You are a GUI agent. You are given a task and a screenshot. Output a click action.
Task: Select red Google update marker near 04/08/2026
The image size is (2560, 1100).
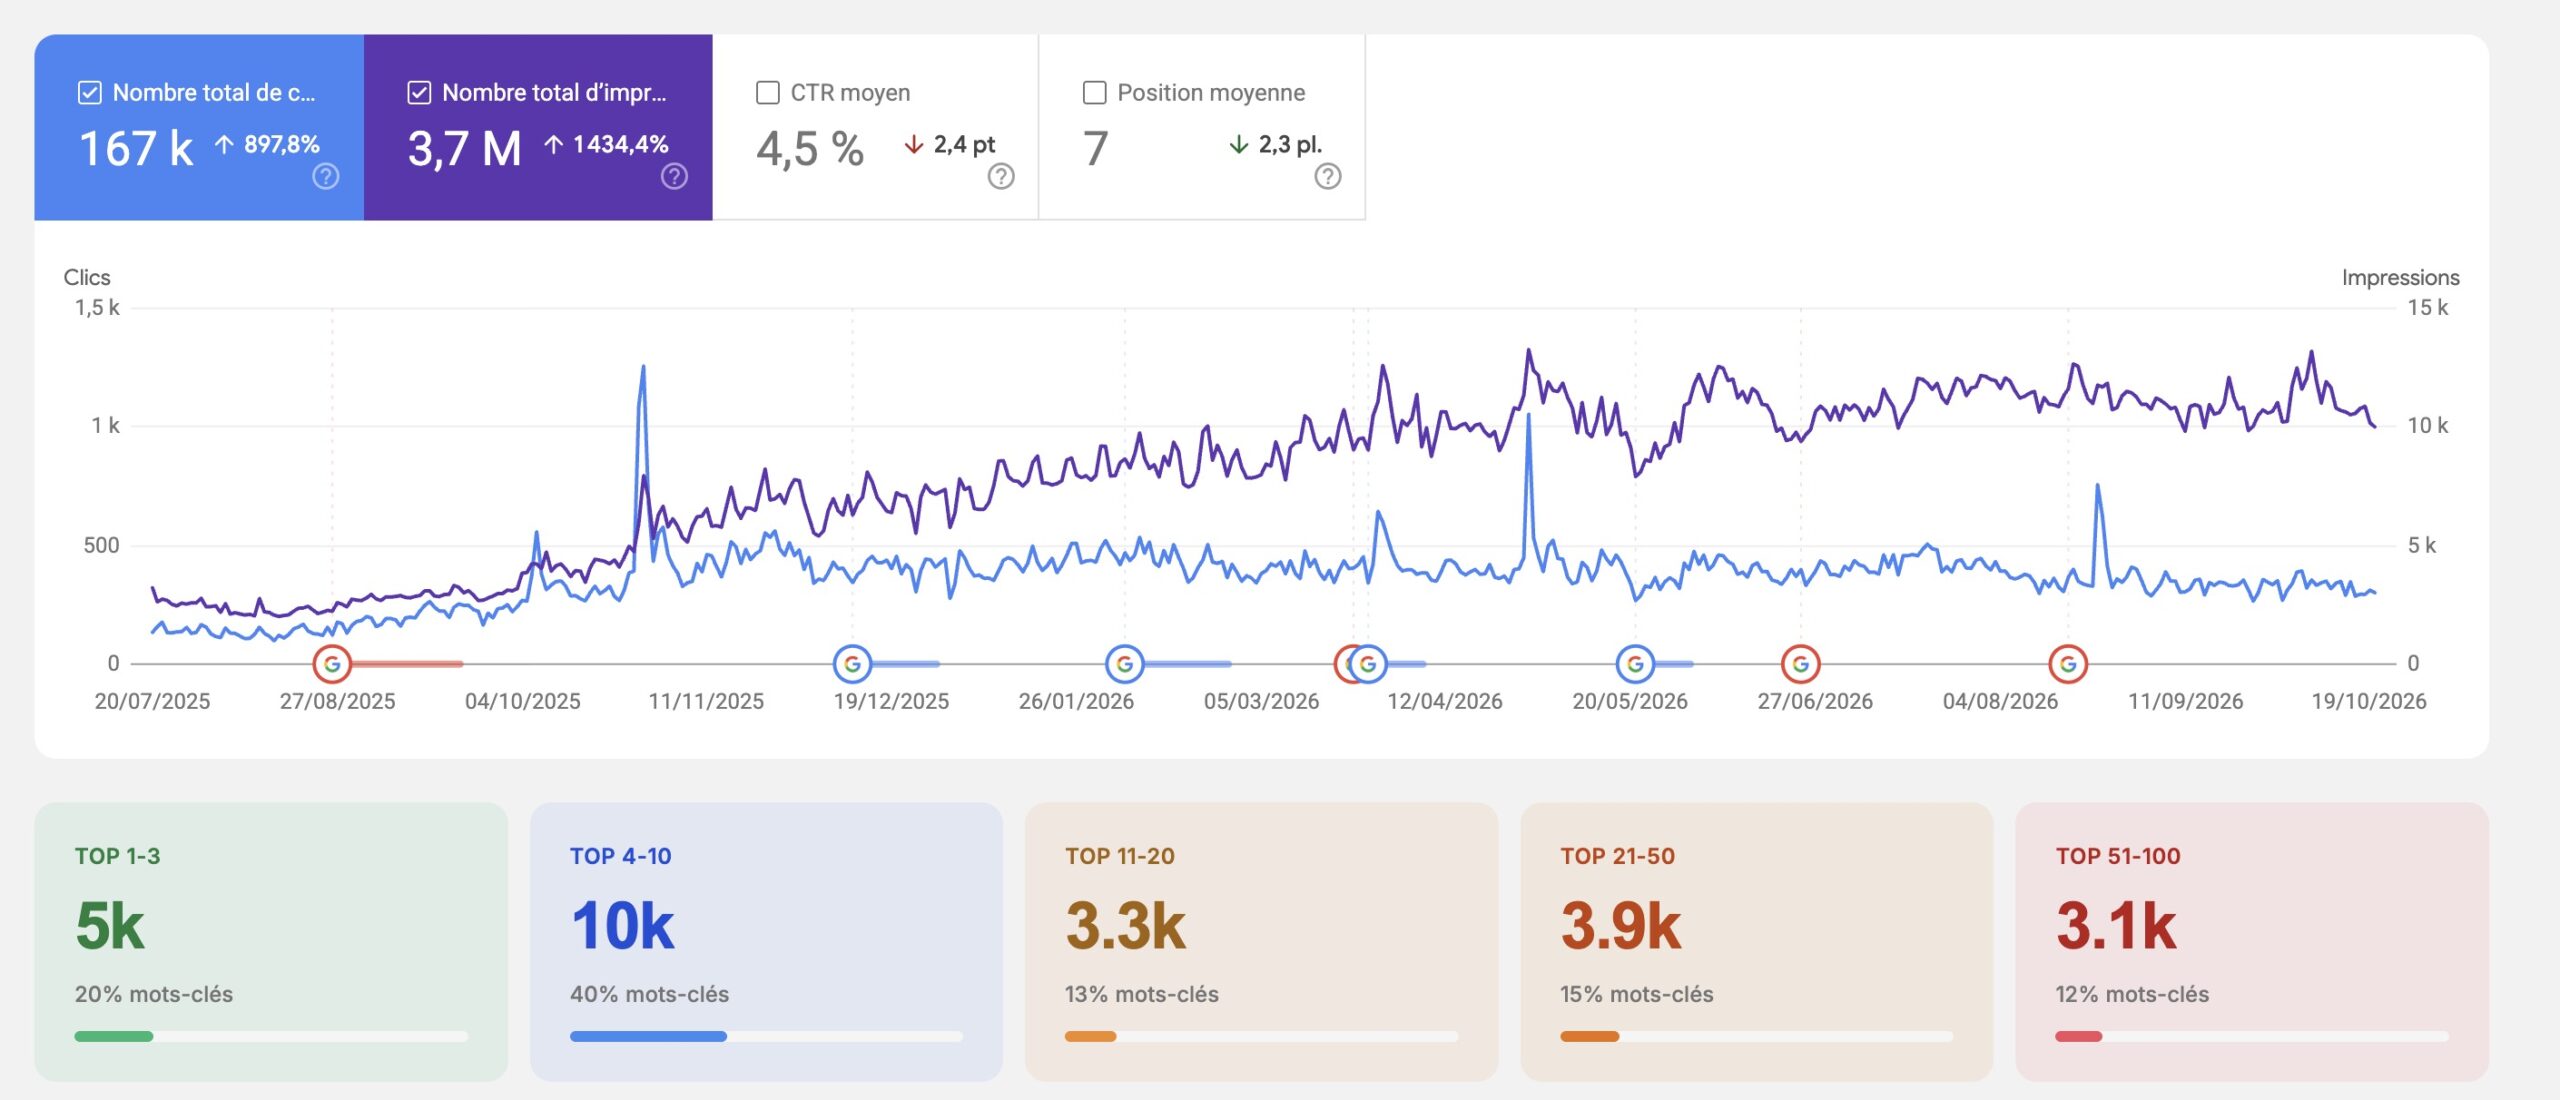(2068, 663)
